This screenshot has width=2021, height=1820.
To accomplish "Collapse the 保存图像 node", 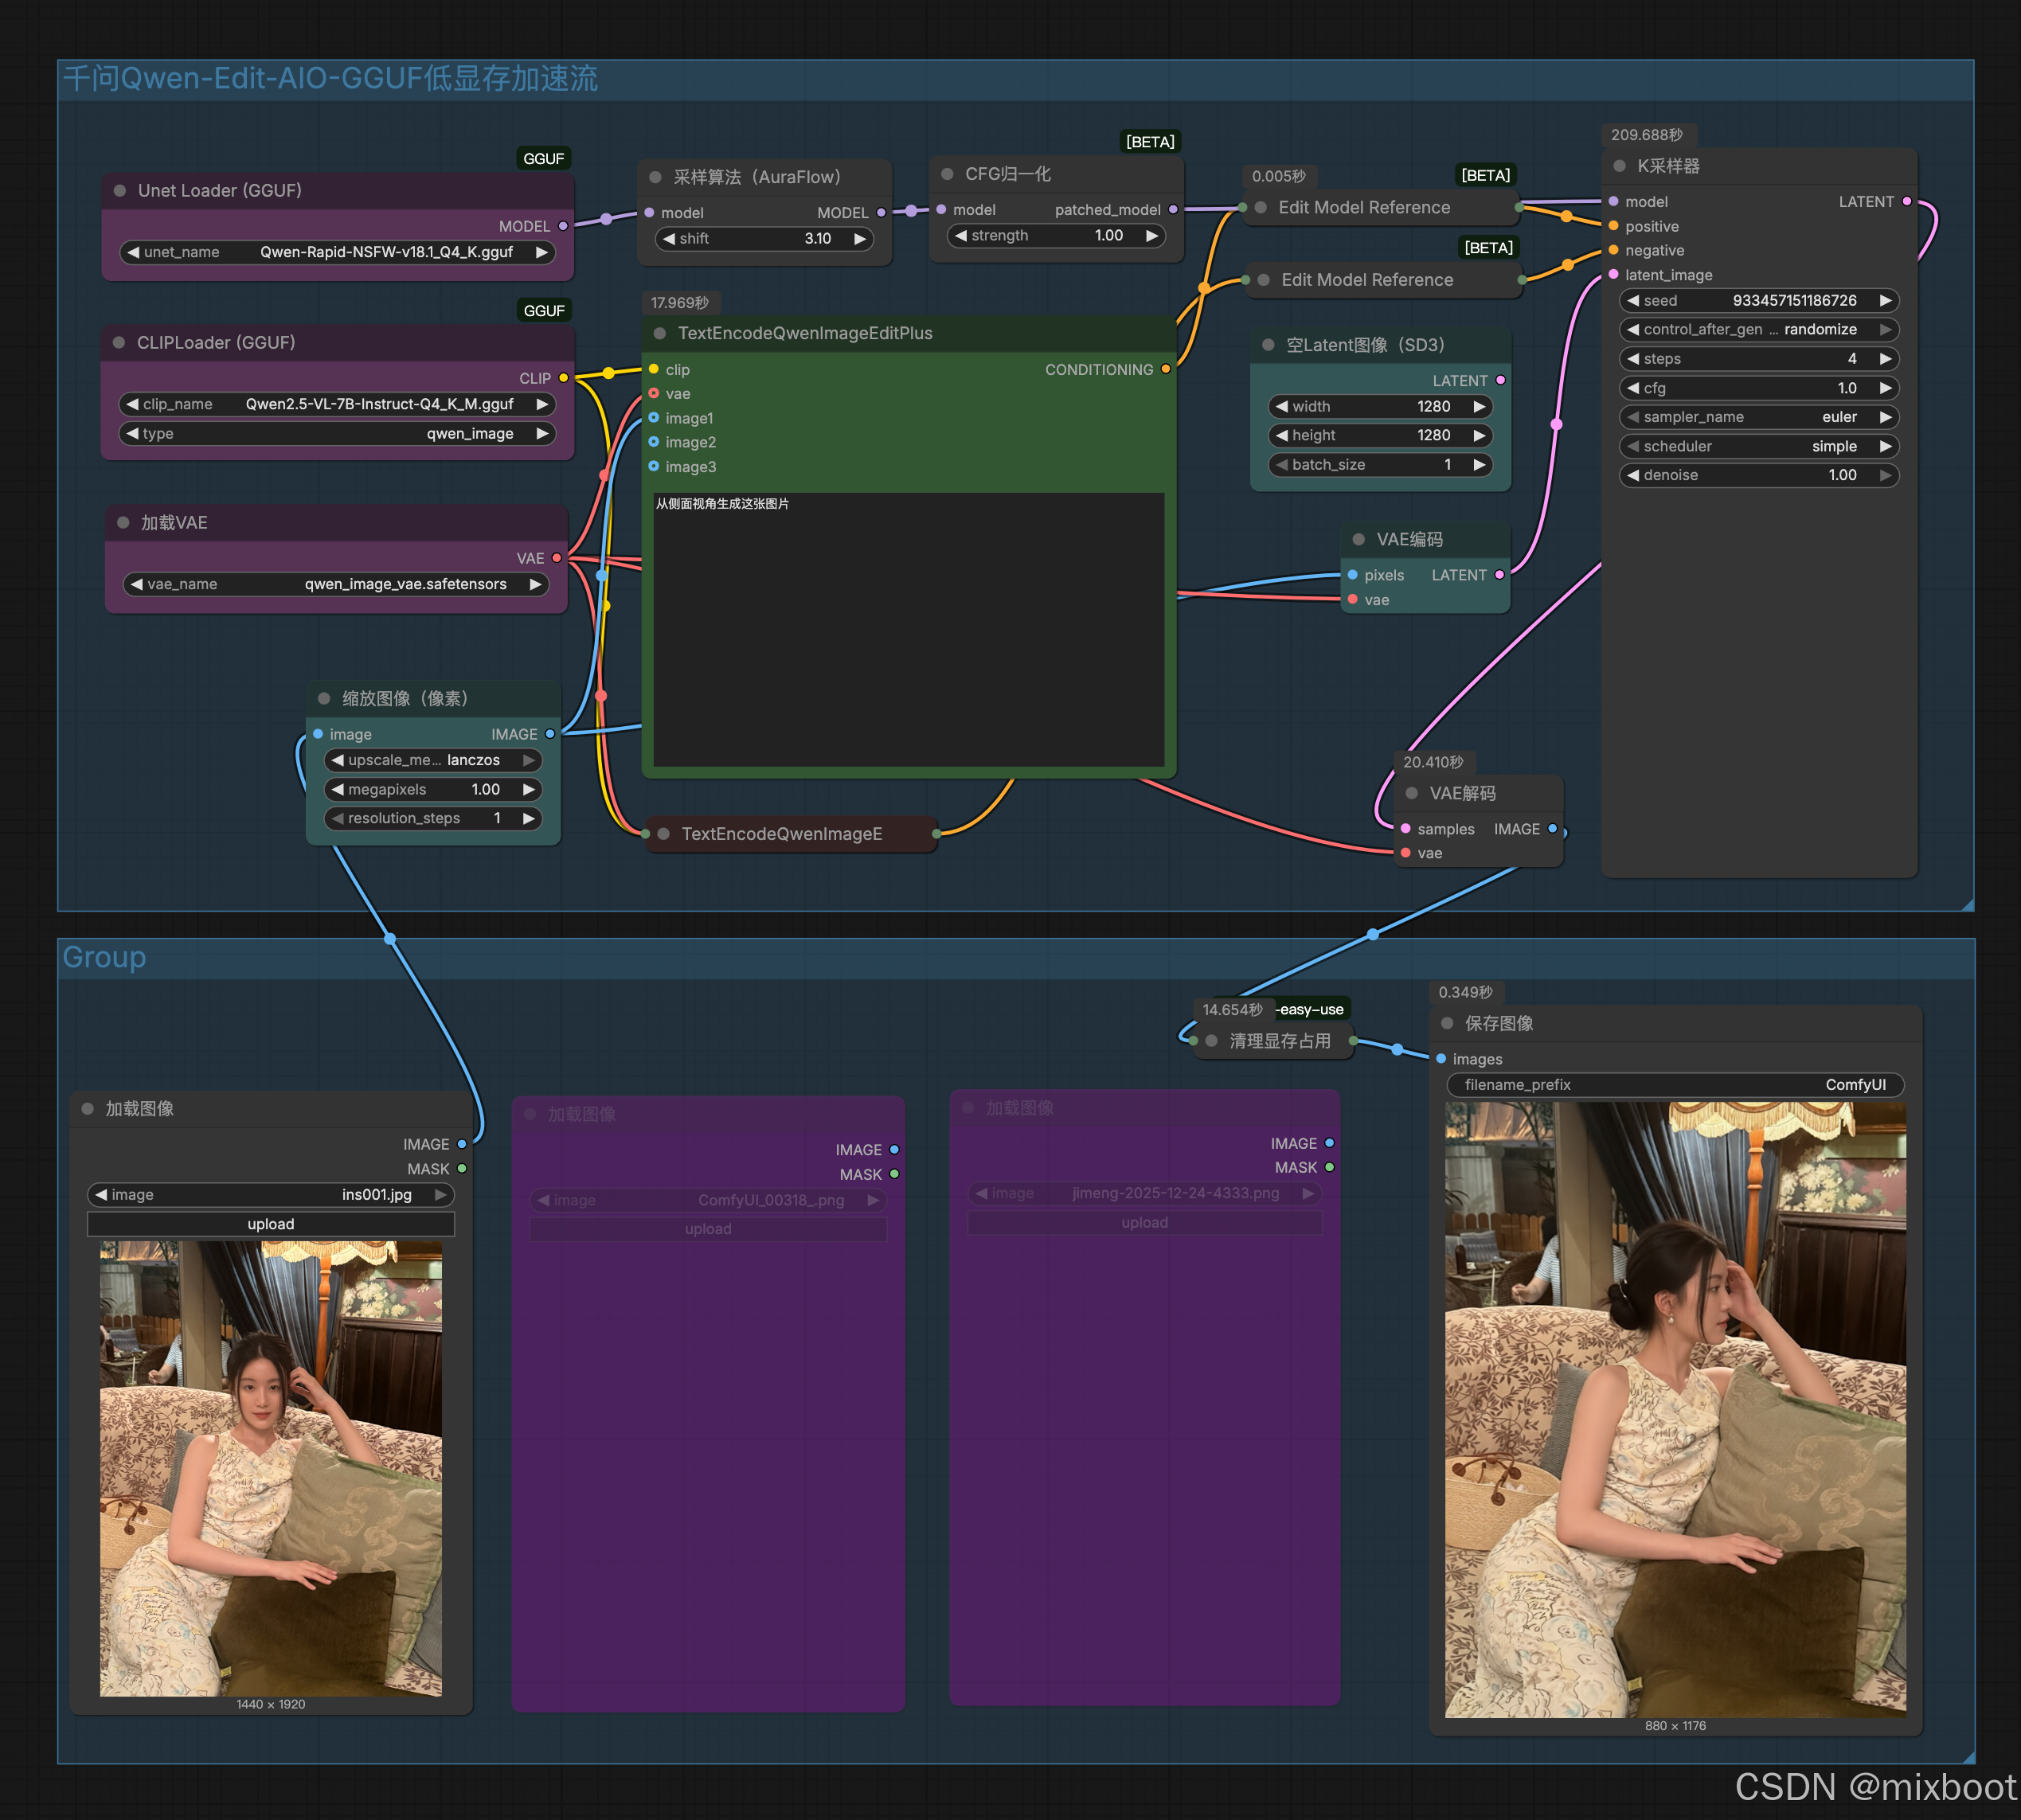I will click(1446, 1023).
